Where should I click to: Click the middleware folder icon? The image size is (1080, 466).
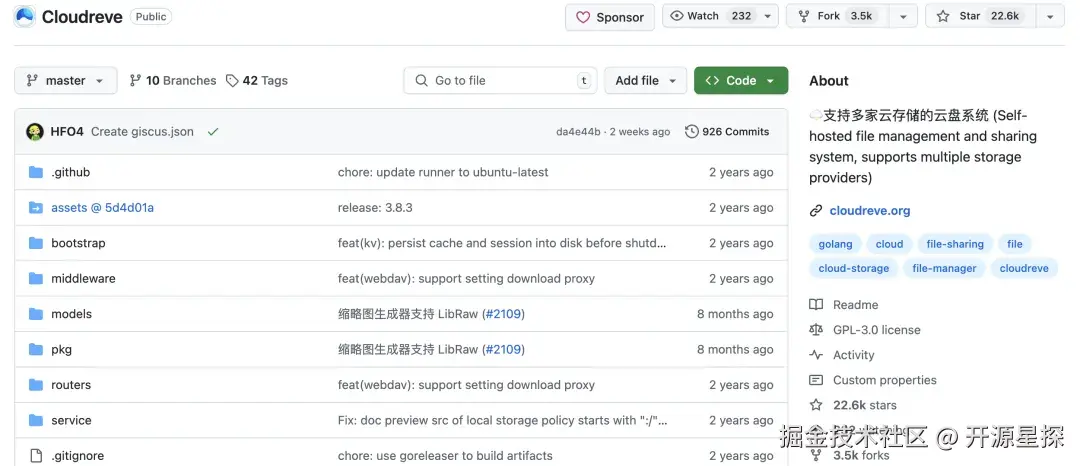pyautogui.click(x=36, y=278)
